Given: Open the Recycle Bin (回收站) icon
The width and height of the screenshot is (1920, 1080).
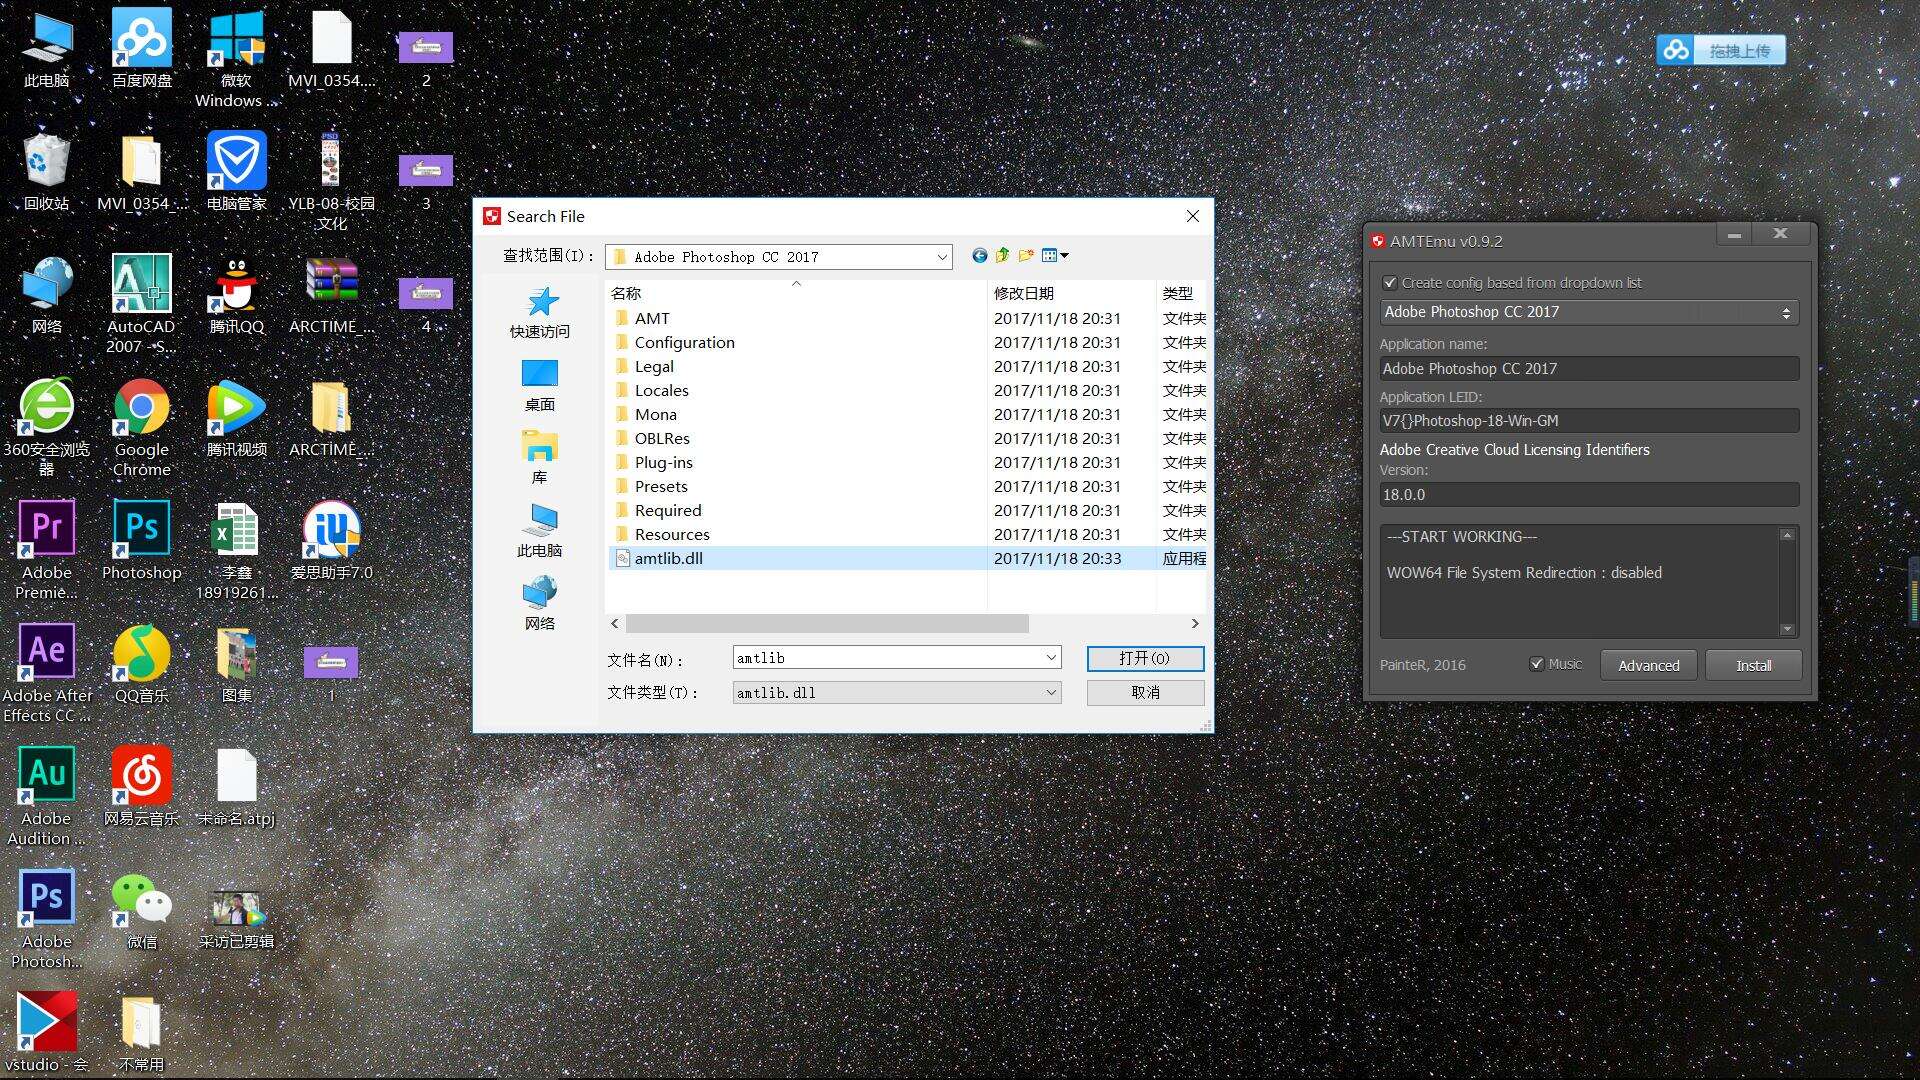Looking at the screenshot, I should pyautogui.click(x=47, y=171).
